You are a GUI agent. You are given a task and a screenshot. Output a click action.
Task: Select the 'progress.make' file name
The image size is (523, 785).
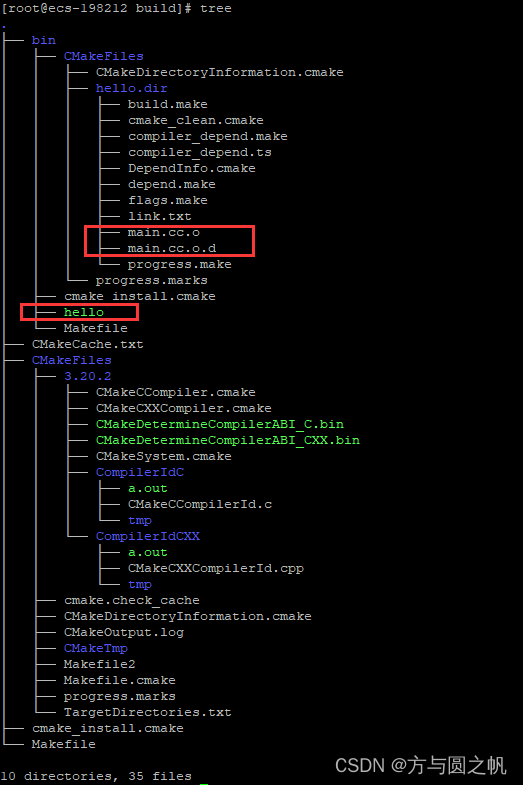tap(180, 265)
